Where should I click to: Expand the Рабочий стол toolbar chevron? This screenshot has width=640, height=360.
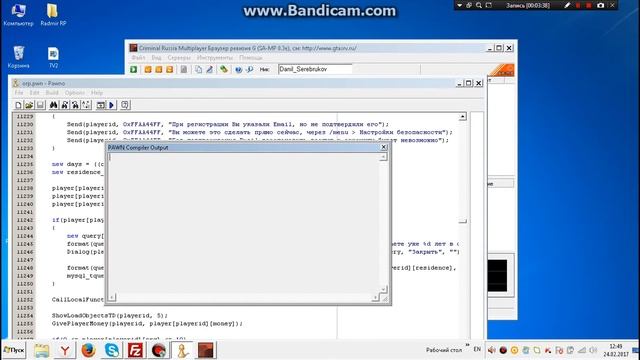coord(467,345)
